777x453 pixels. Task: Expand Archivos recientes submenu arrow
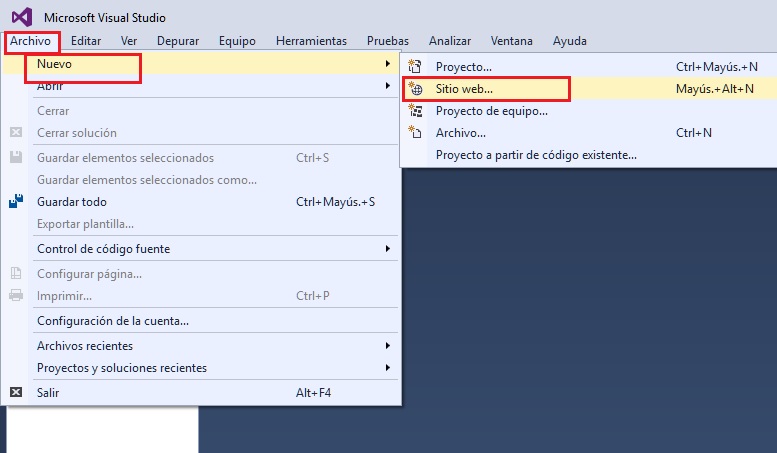388,345
